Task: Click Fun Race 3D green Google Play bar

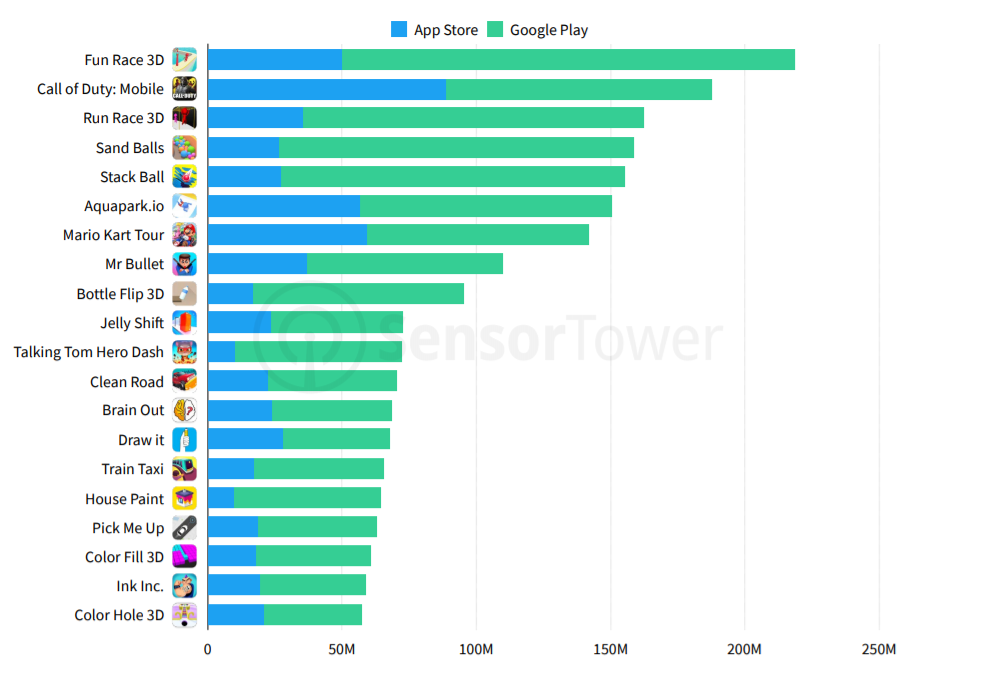Action: 568,60
